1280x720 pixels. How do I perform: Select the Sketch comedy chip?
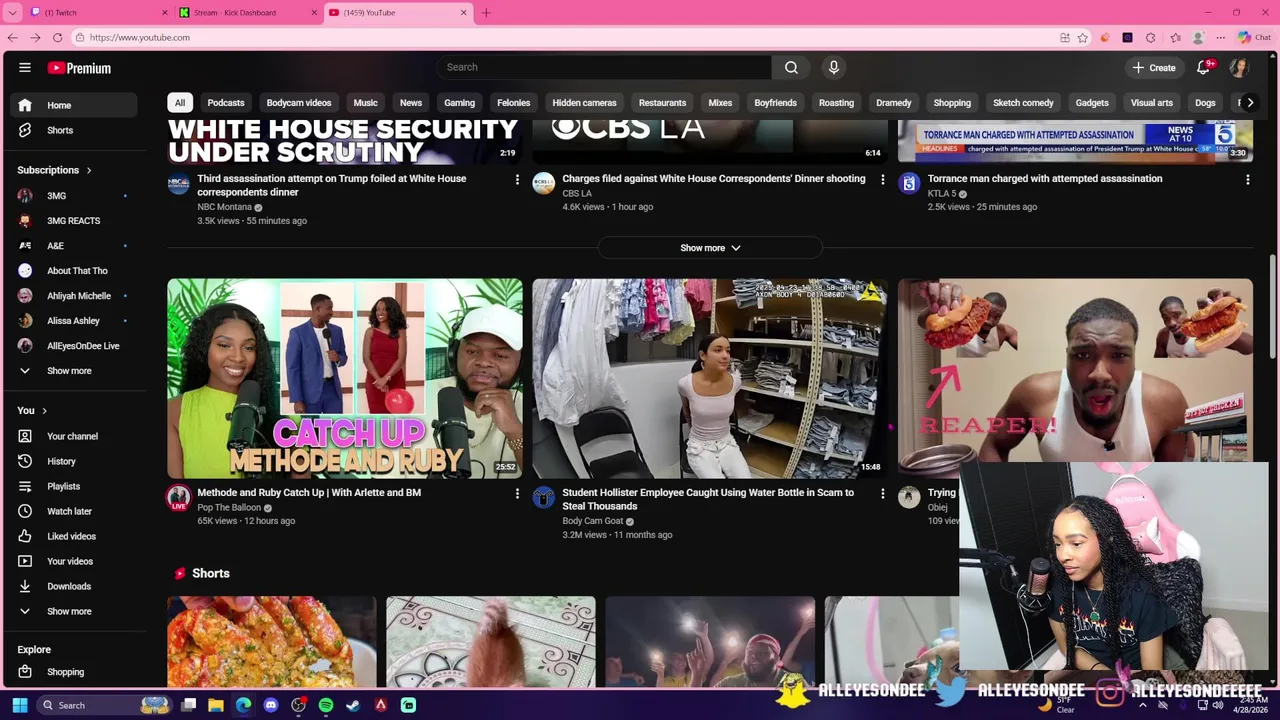pos(1023,103)
